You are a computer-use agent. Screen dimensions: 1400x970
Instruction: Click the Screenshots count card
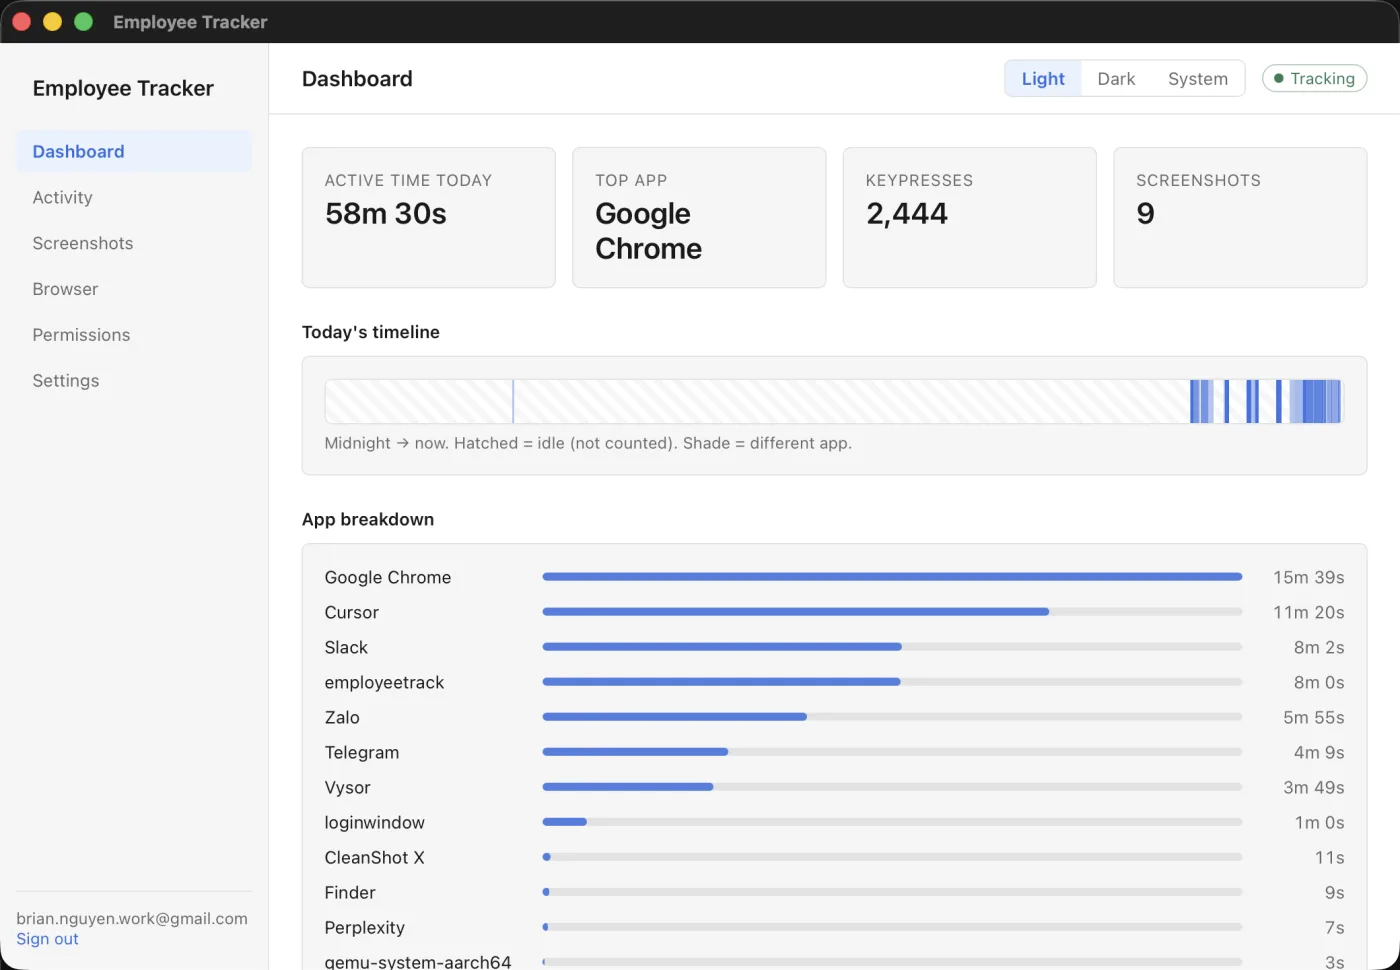[x=1240, y=217]
